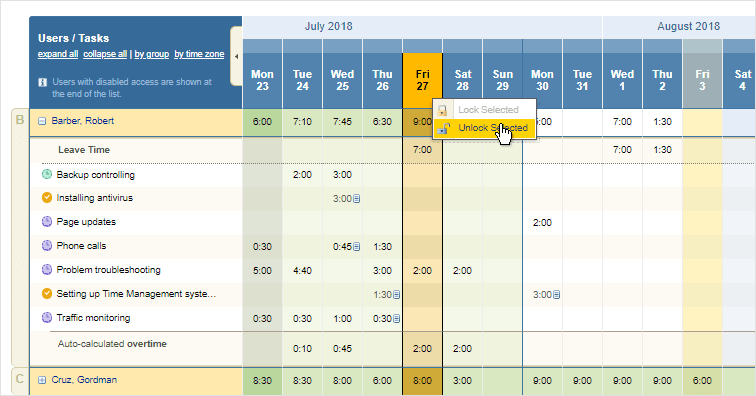This screenshot has width=756, height=396.
Task: Select the Mon 30 column header
Action: pyautogui.click(x=542, y=80)
